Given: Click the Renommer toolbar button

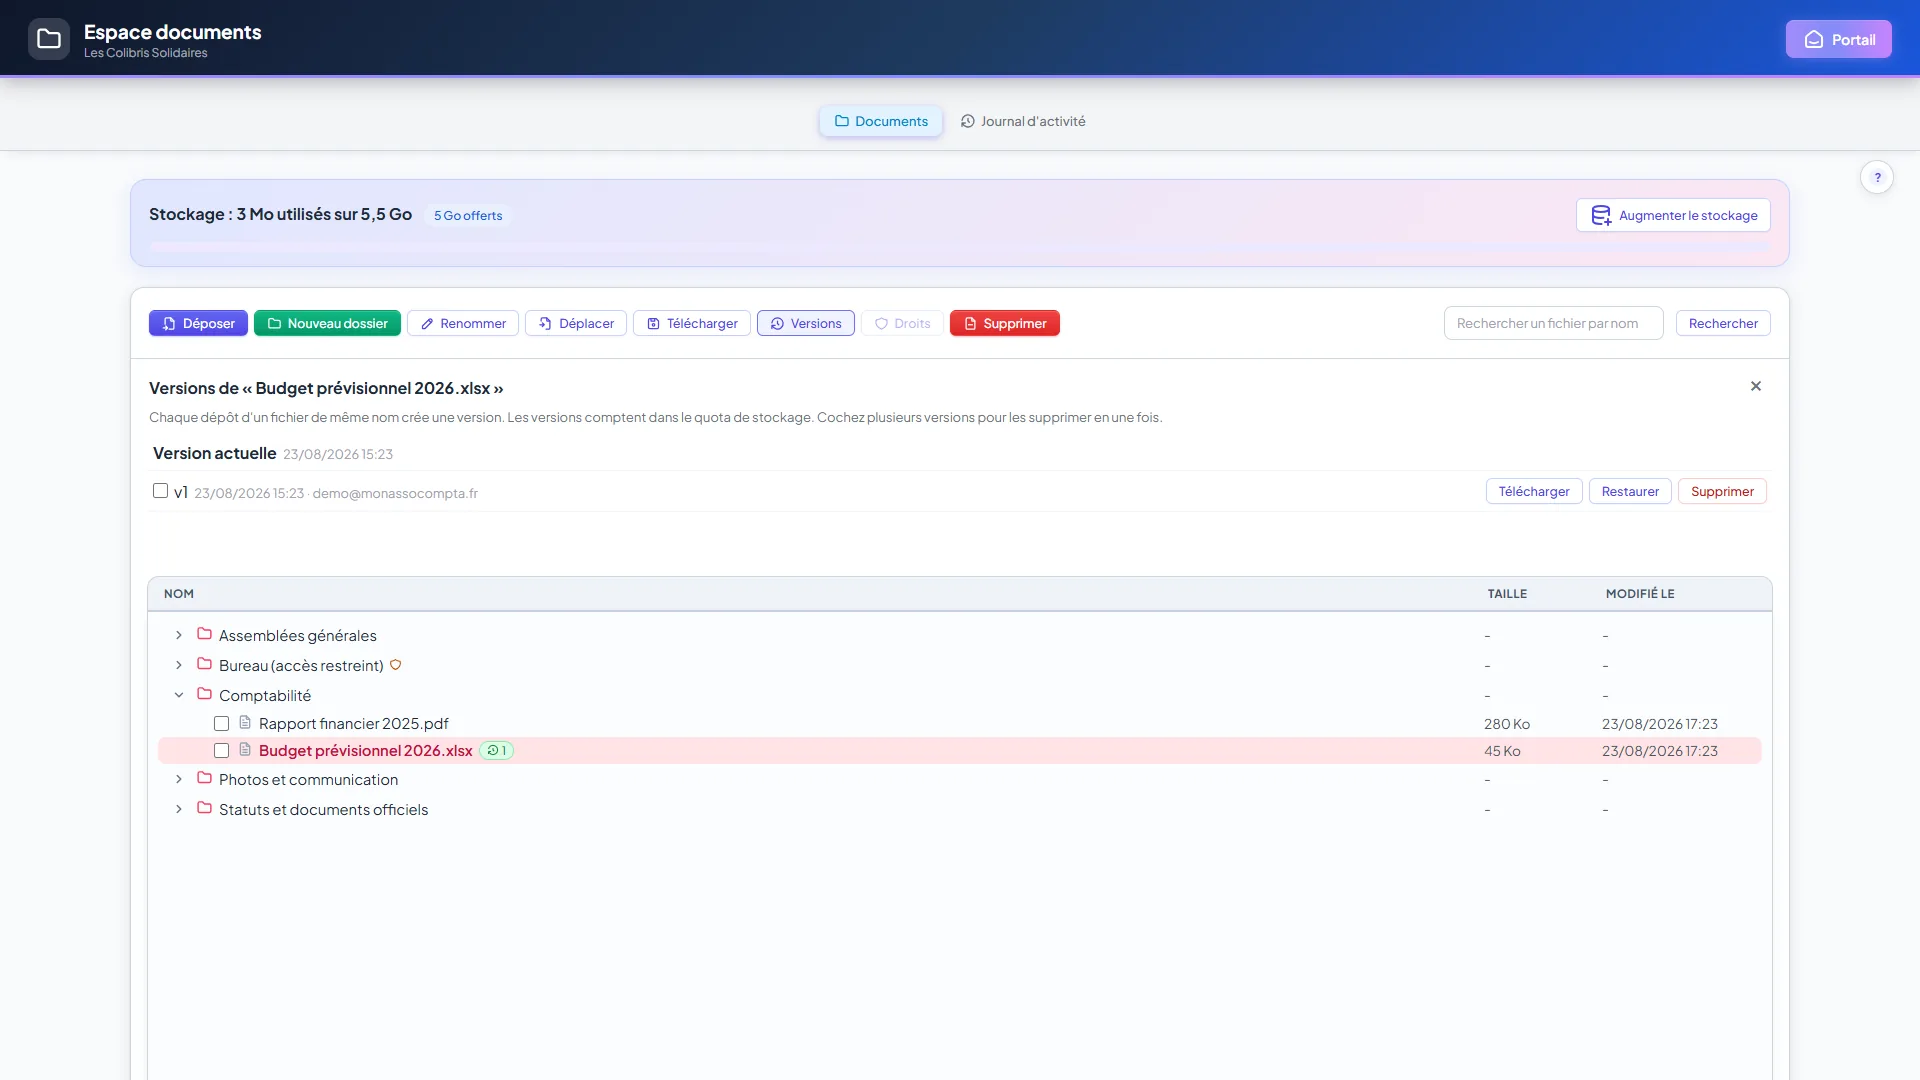Looking at the screenshot, I should tap(463, 323).
